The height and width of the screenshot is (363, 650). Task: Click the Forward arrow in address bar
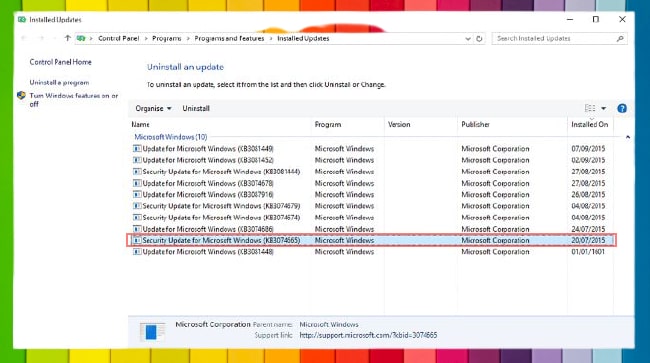coord(41,38)
